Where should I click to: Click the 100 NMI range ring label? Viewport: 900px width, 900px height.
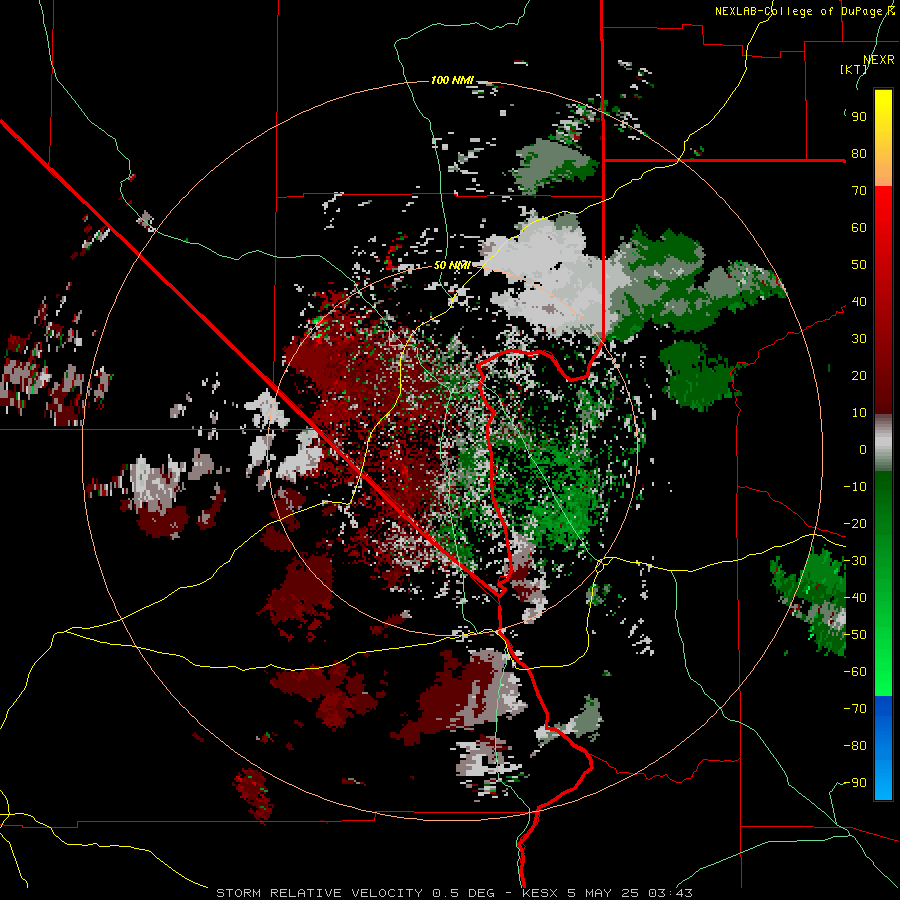[452, 80]
